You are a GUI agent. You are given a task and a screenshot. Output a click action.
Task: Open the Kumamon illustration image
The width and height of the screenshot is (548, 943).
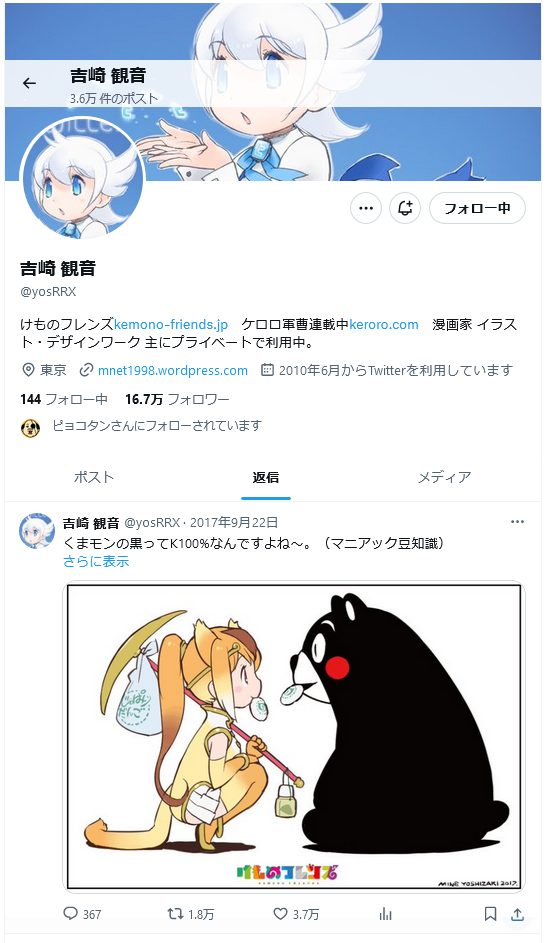[294, 737]
